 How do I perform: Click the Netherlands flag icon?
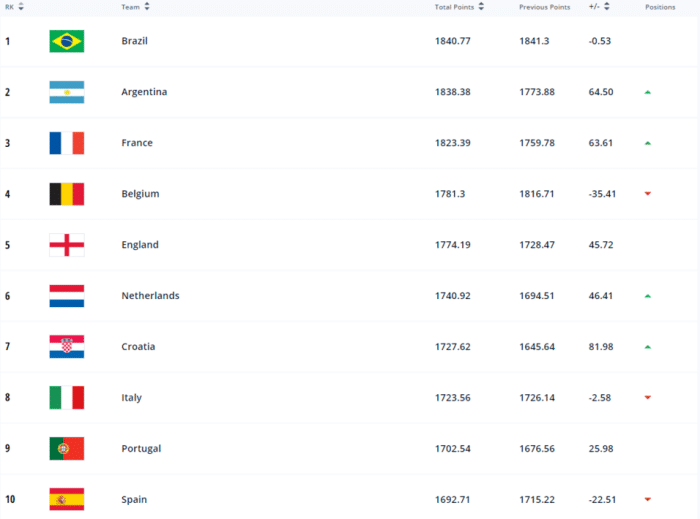[66, 296]
